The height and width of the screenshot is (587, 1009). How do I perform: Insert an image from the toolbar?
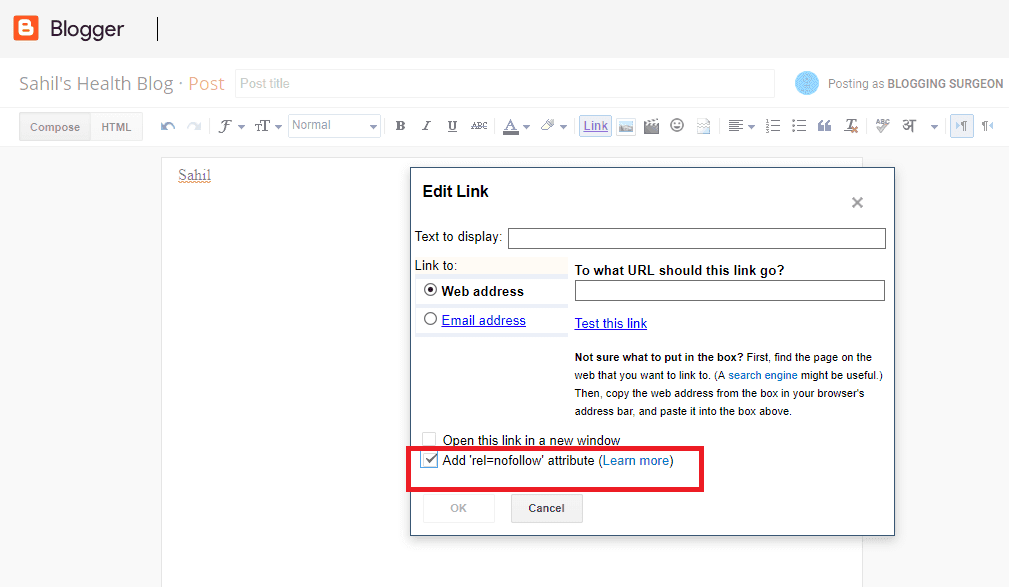[x=625, y=126]
